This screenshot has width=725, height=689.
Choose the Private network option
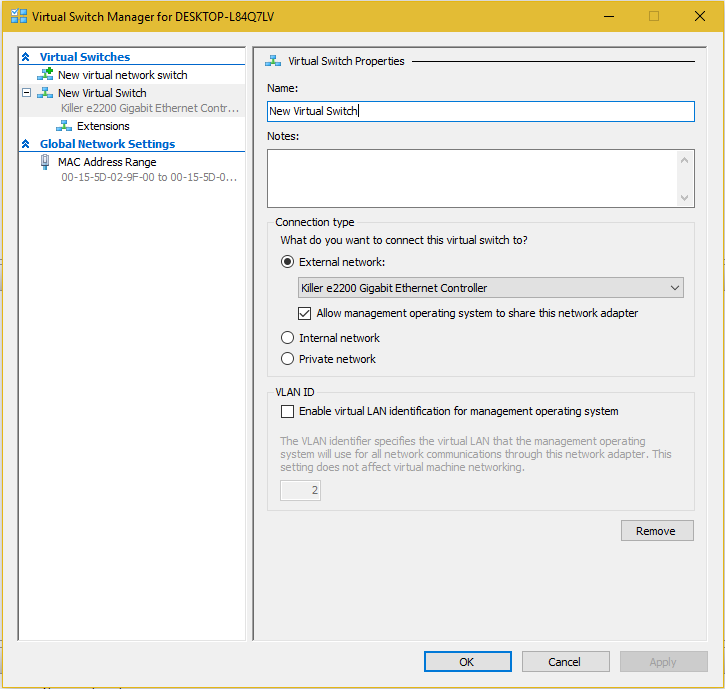pyautogui.click(x=287, y=358)
